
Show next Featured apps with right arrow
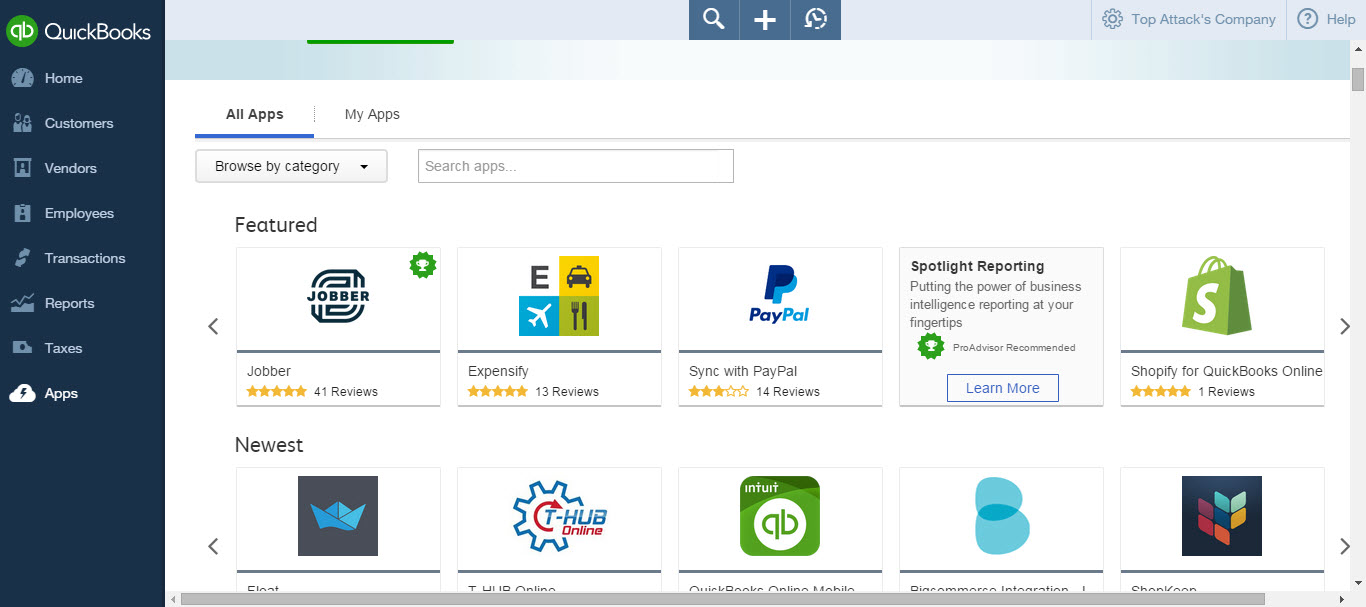tap(1345, 326)
